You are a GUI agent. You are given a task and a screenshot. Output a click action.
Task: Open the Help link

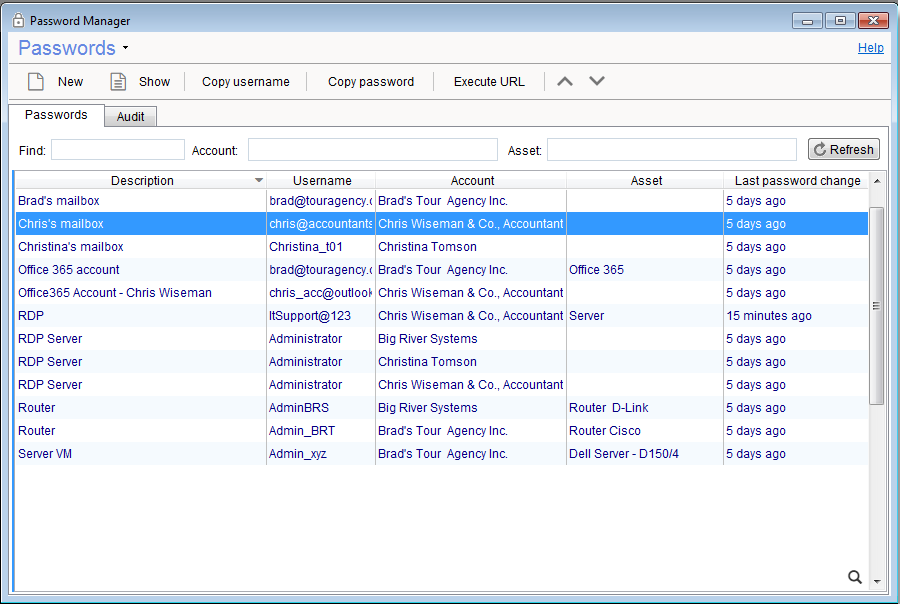coord(870,48)
